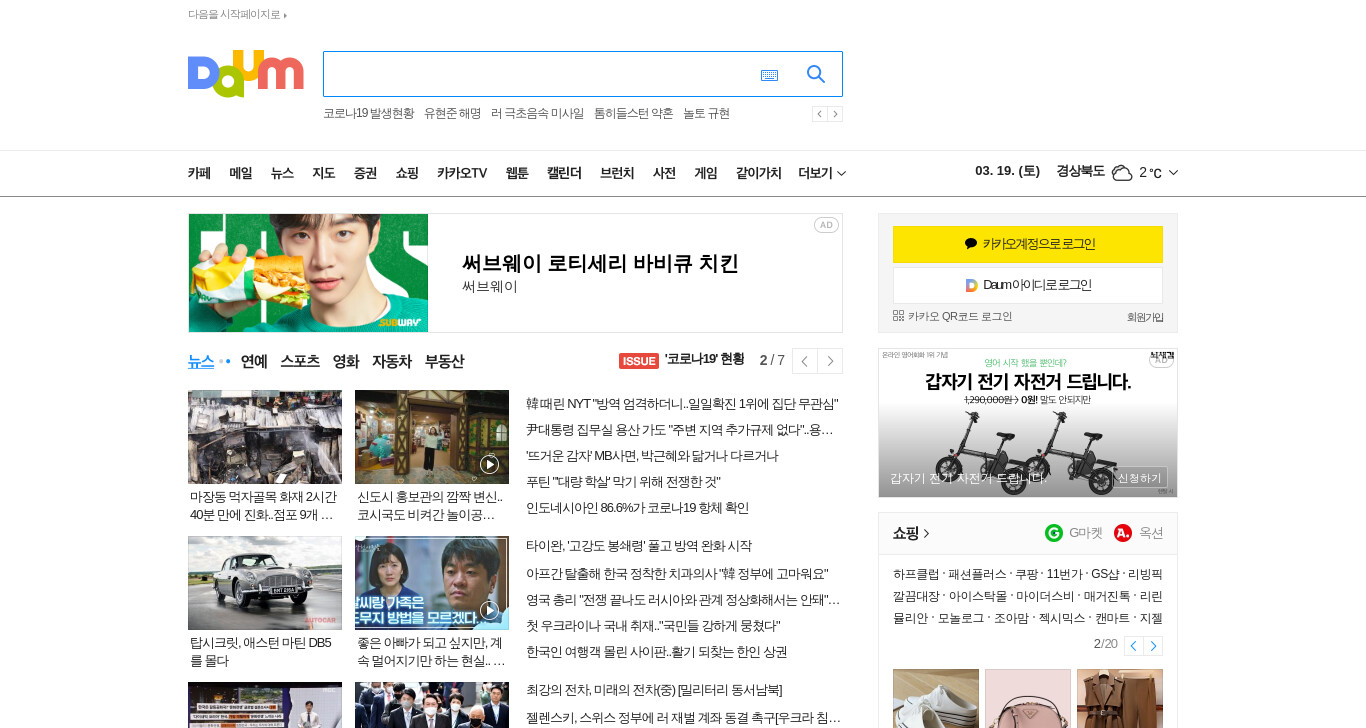Open 뉴스 in the top menu

(x=282, y=173)
